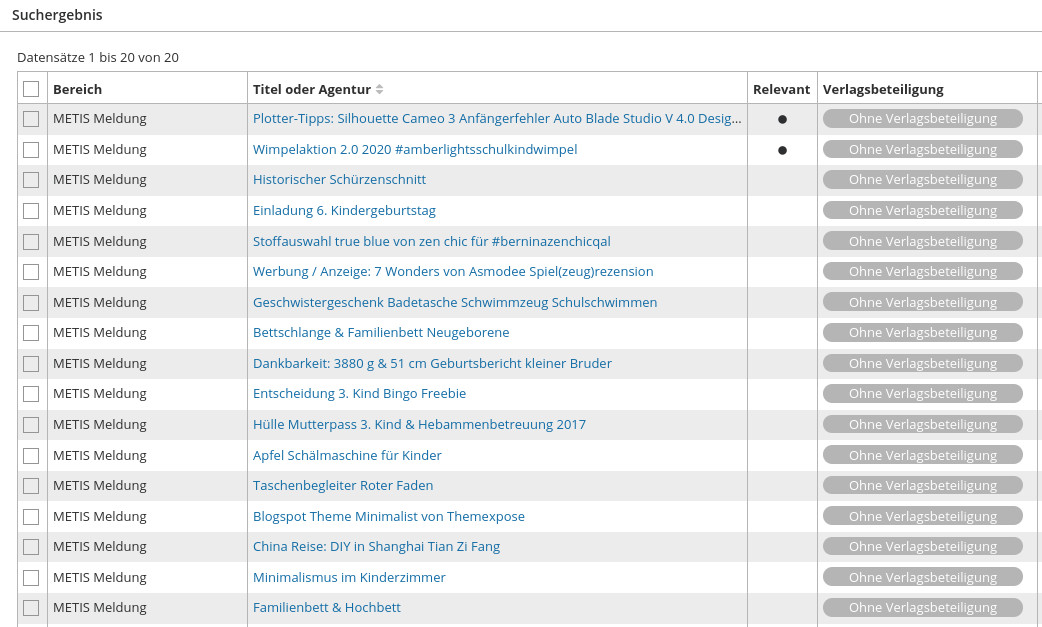This screenshot has height=627, width=1042.
Task: Check the Geschwistergeschenk Badetasche row checkbox
Action: (31, 302)
